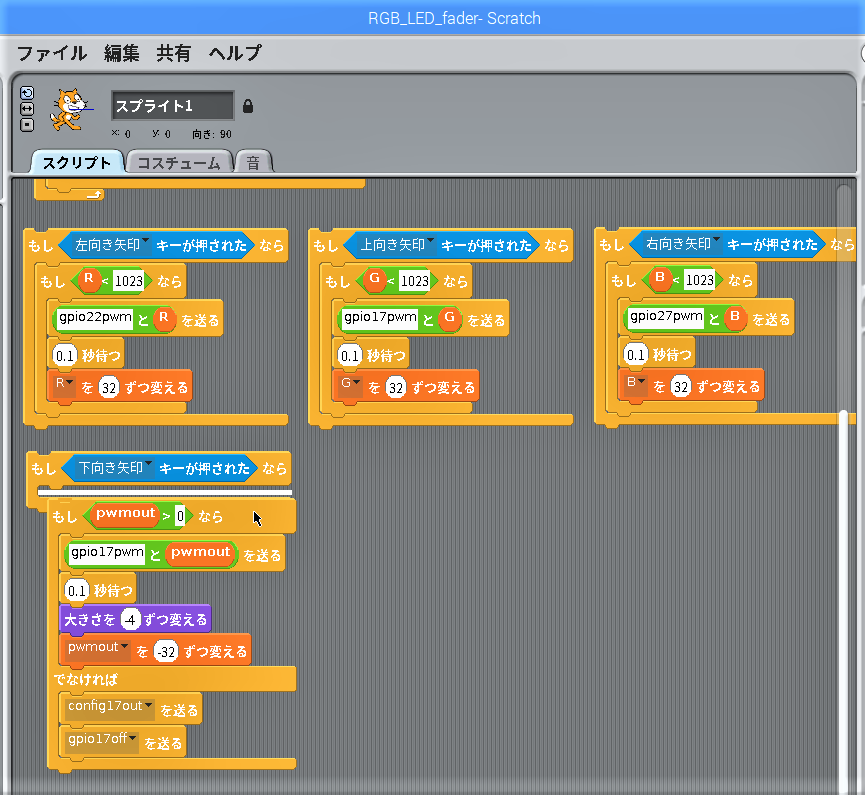This screenshot has height=795, width=865.
Task: Expand the 左向き矢印 key dropdown
Action: click(x=145, y=243)
